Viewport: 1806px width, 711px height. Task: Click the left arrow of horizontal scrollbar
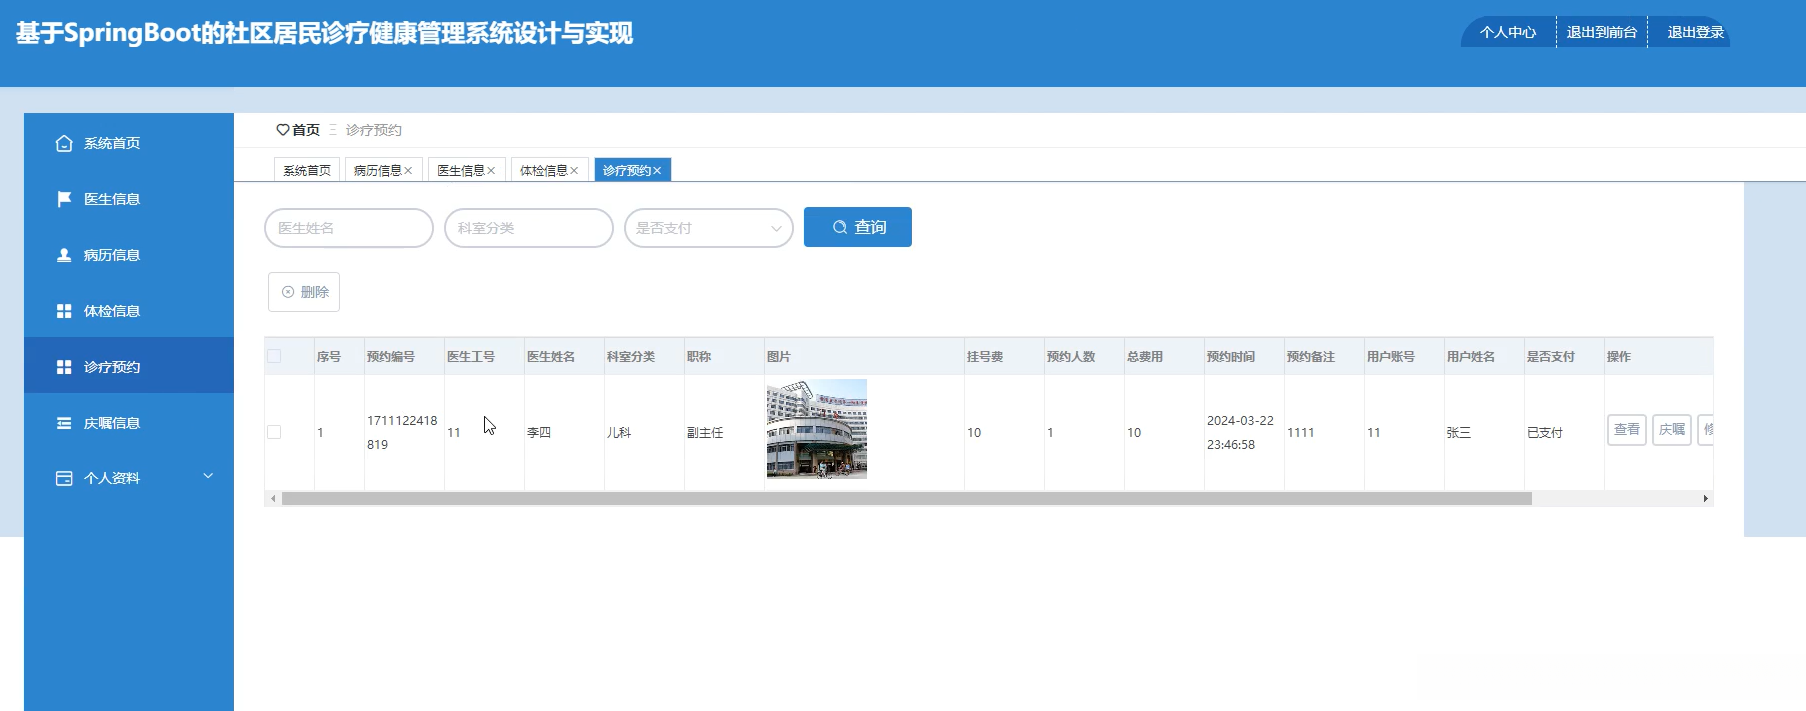pyautogui.click(x=273, y=498)
